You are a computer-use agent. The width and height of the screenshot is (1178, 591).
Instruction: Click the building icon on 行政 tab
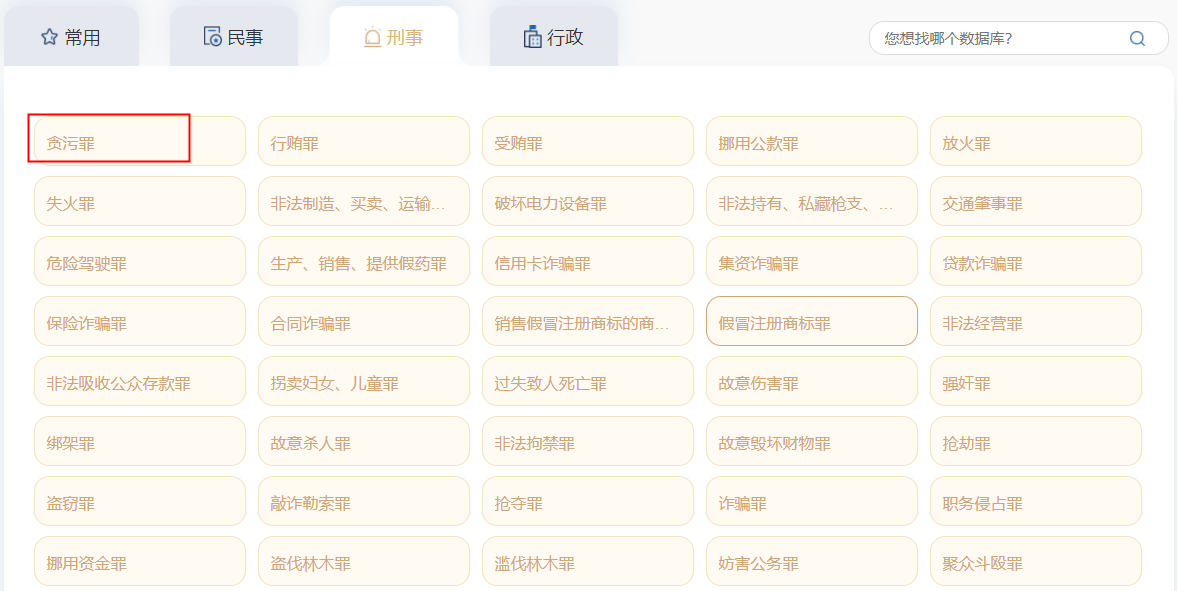[x=532, y=37]
